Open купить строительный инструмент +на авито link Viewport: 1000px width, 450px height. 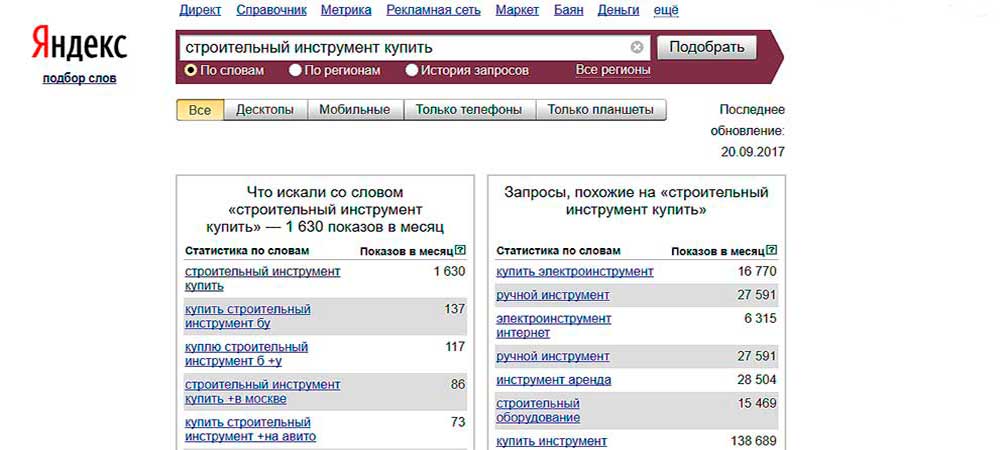[251, 430]
